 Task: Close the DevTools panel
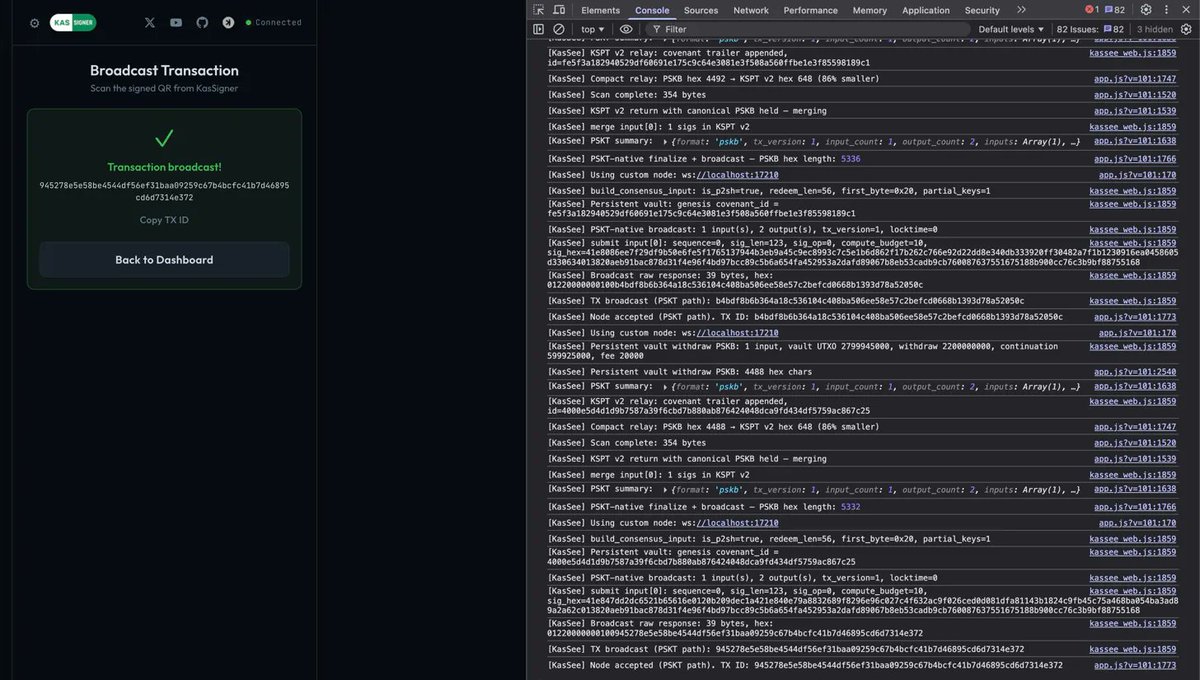(x=1186, y=10)
